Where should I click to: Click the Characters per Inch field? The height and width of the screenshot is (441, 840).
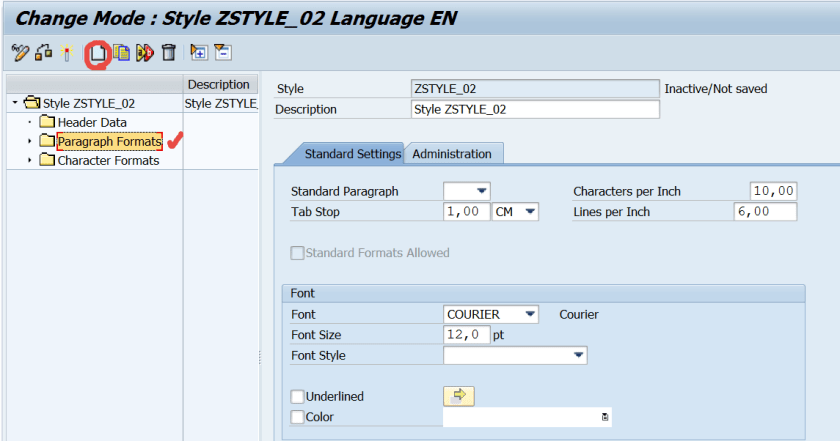(x=772, y=191)
